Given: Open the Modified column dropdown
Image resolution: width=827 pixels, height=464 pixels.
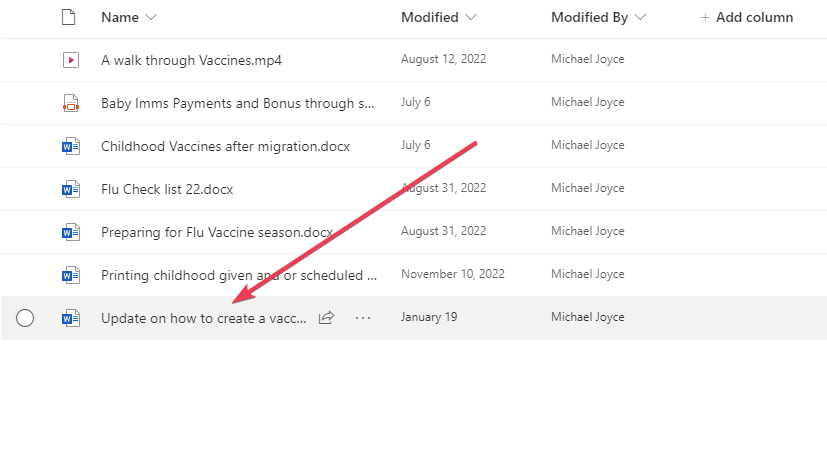Looking at the screenshot, I should pos(471,17).
